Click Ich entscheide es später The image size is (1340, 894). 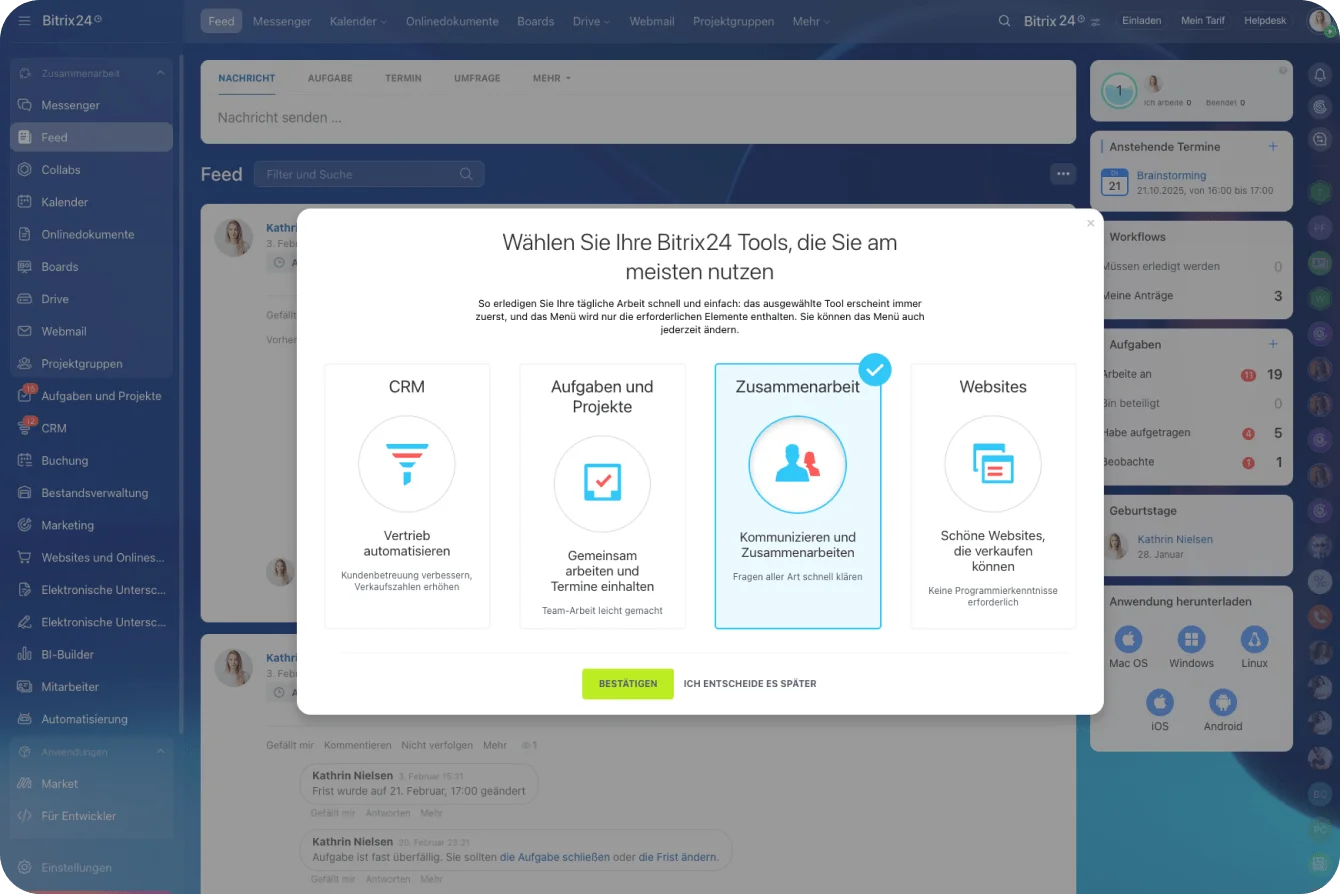click(x=750, y=684)
